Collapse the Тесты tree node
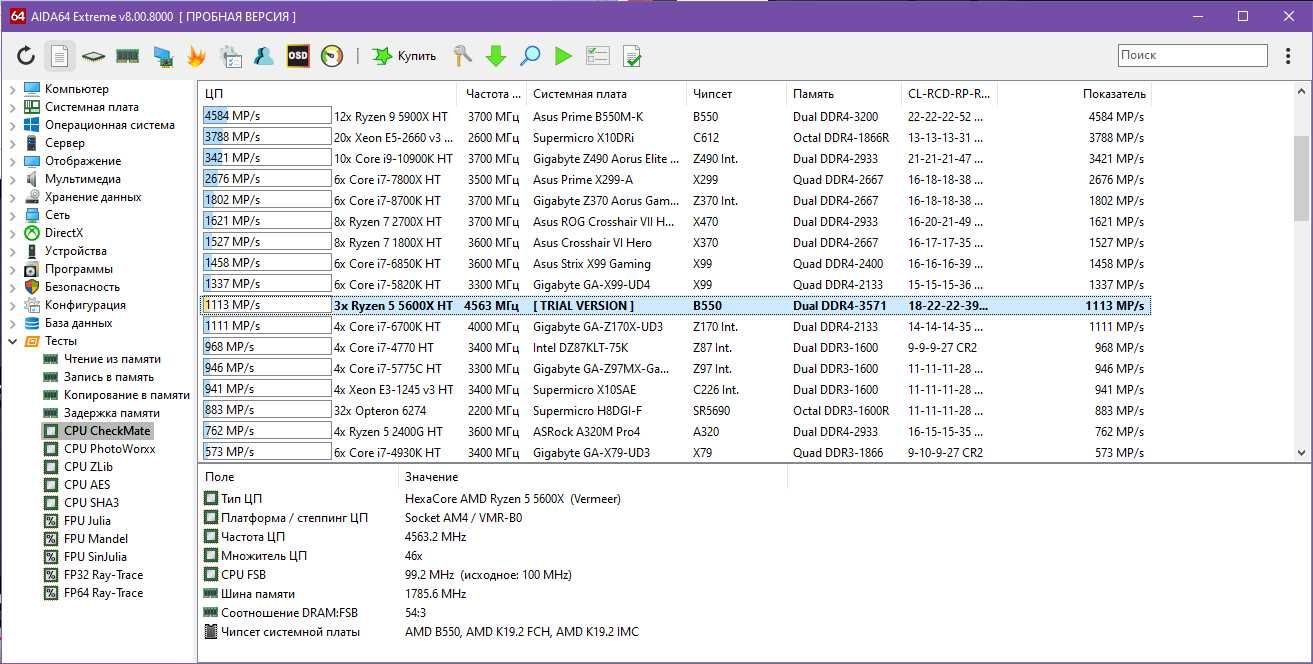 click(12, 341)
